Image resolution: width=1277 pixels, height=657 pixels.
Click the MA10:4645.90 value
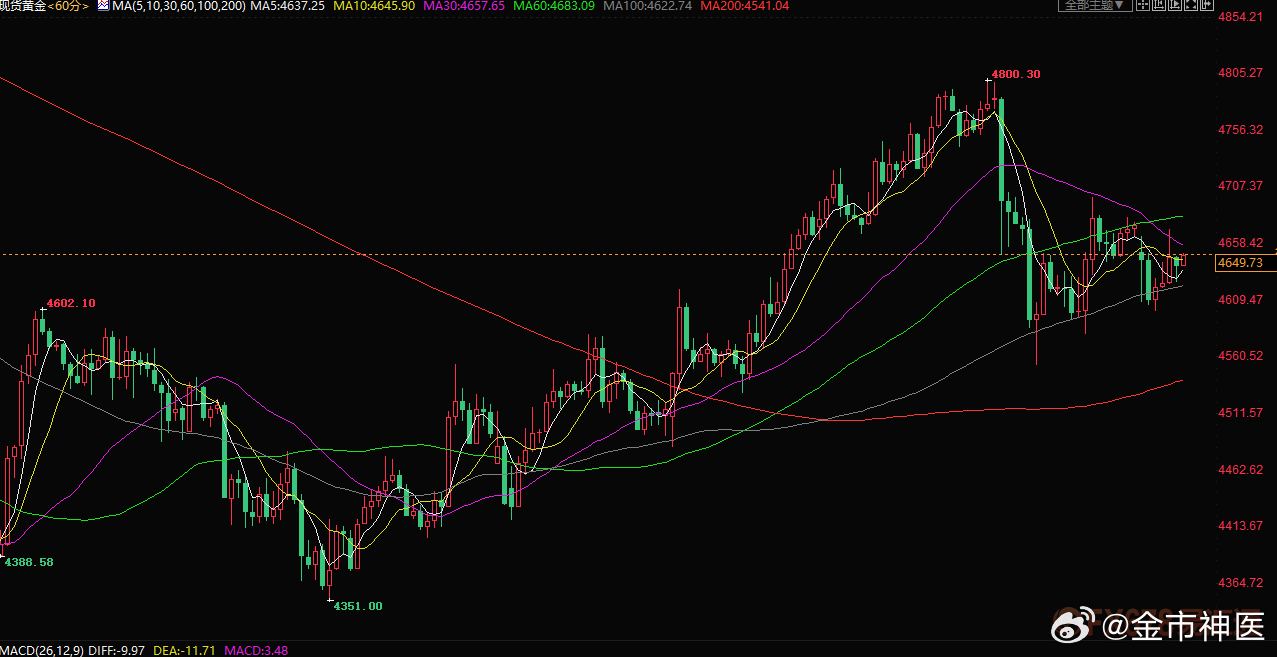pyautogui.click(x=374, y=6)
